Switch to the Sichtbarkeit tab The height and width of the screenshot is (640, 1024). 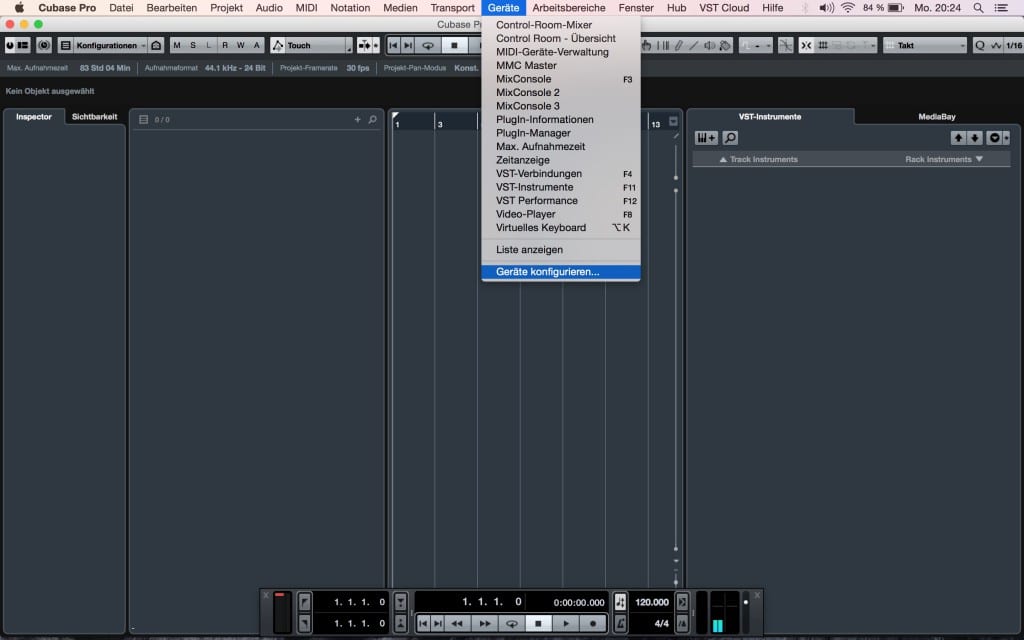95,117
